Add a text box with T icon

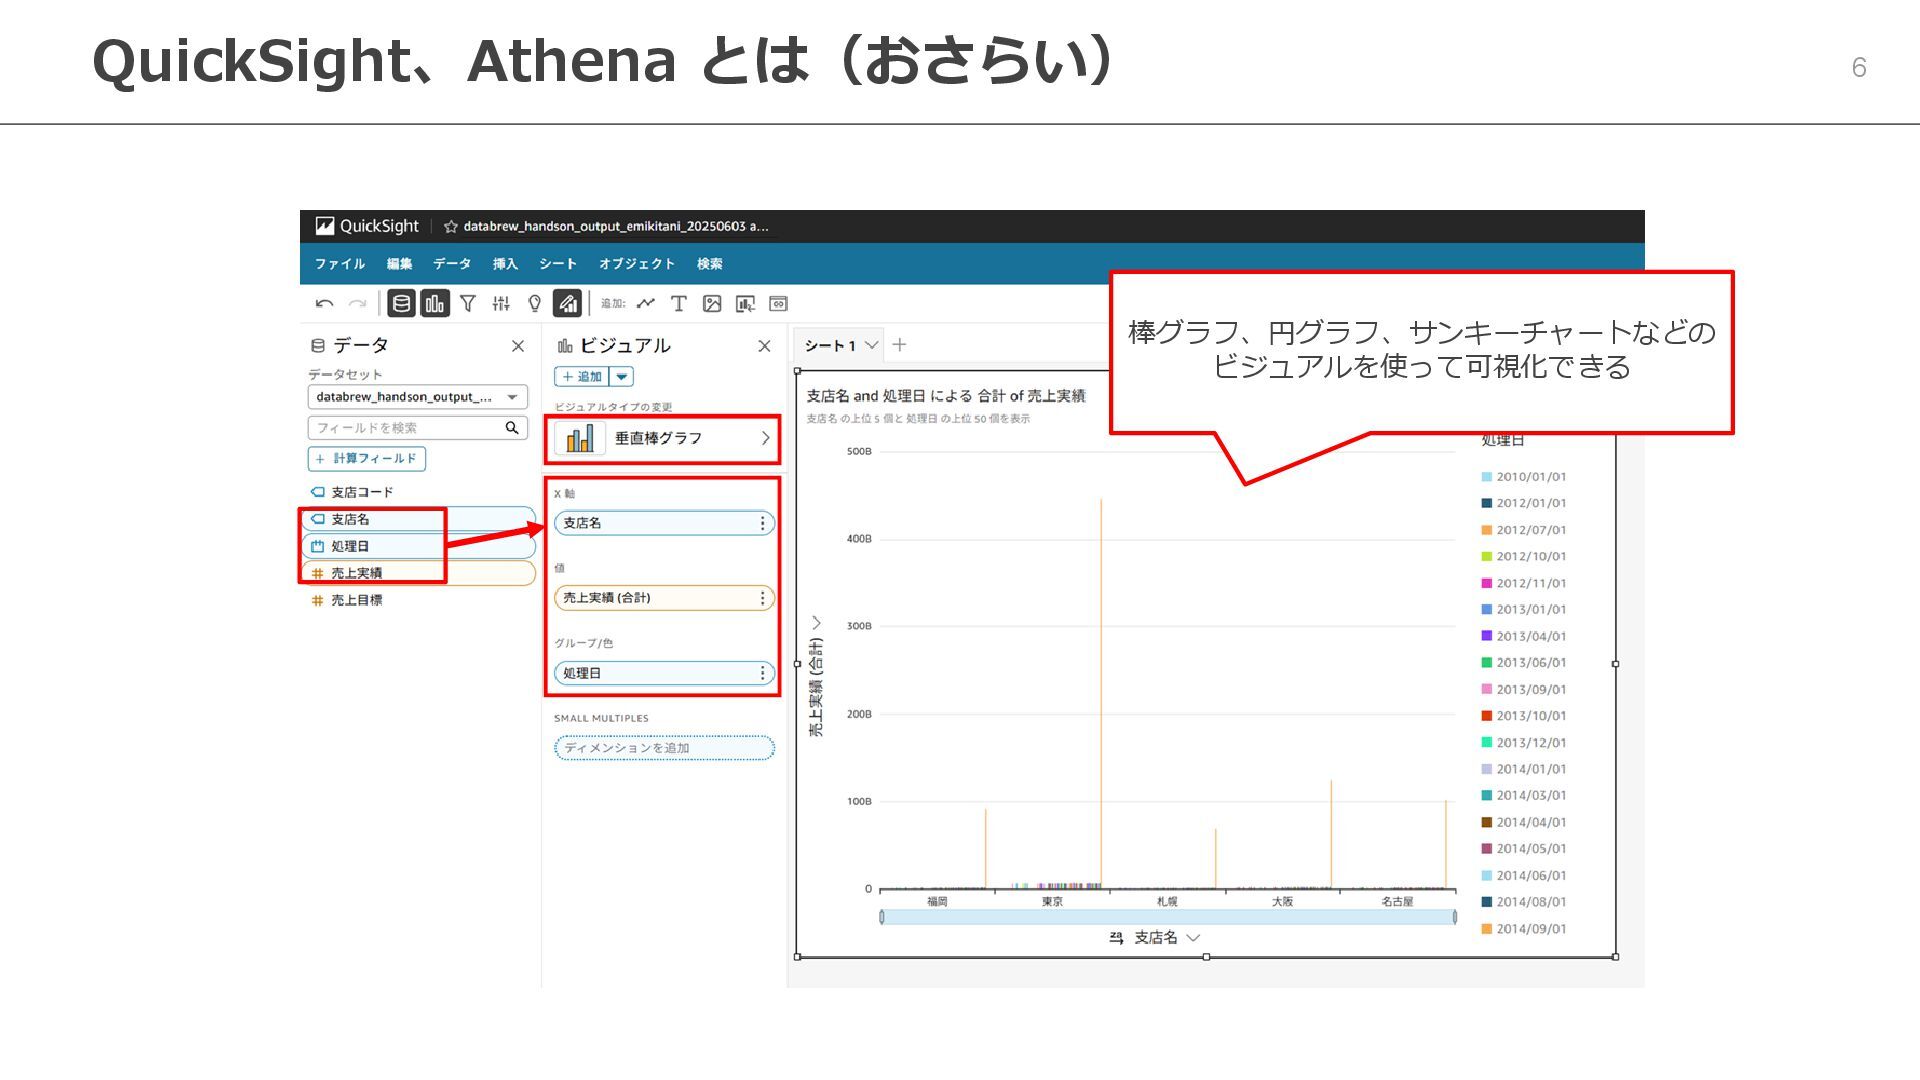tap(679, 303)
